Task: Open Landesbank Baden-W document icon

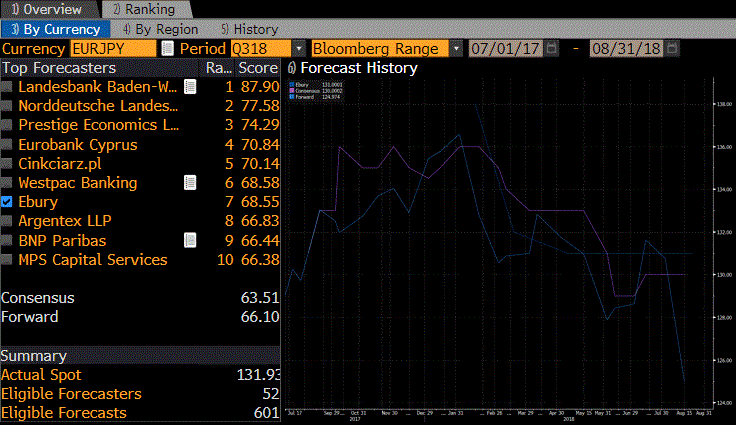Action: (x=190, y=87)
